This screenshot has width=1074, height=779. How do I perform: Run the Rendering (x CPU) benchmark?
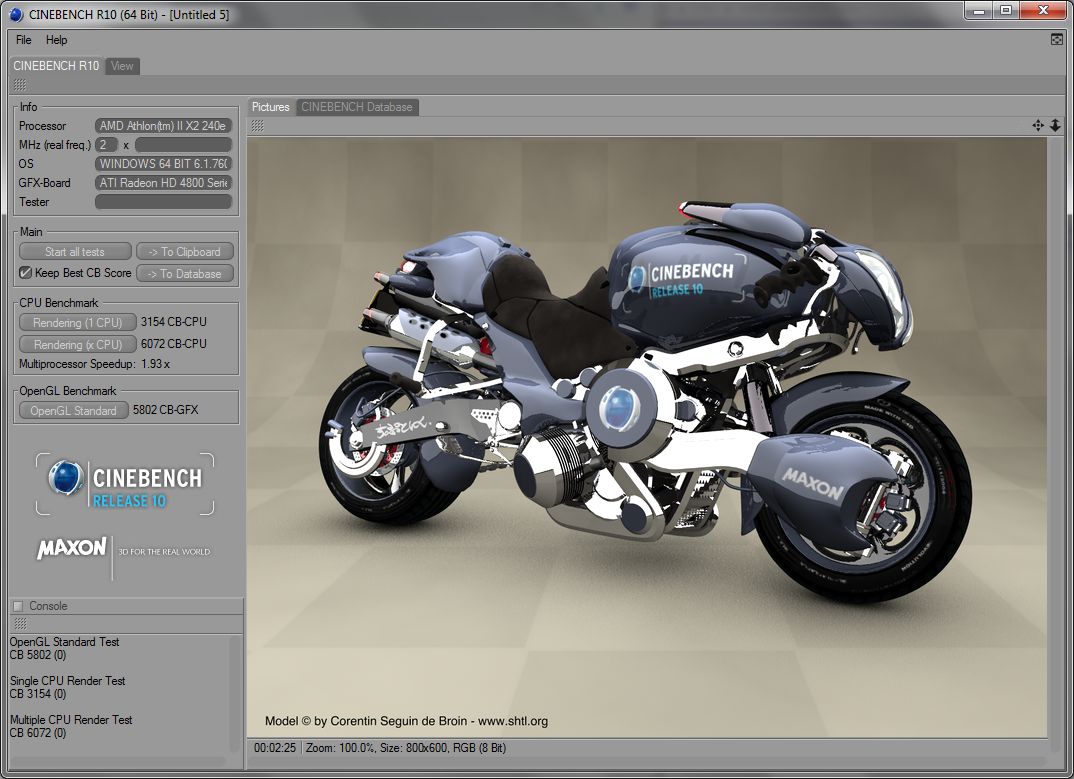(77, 344)
